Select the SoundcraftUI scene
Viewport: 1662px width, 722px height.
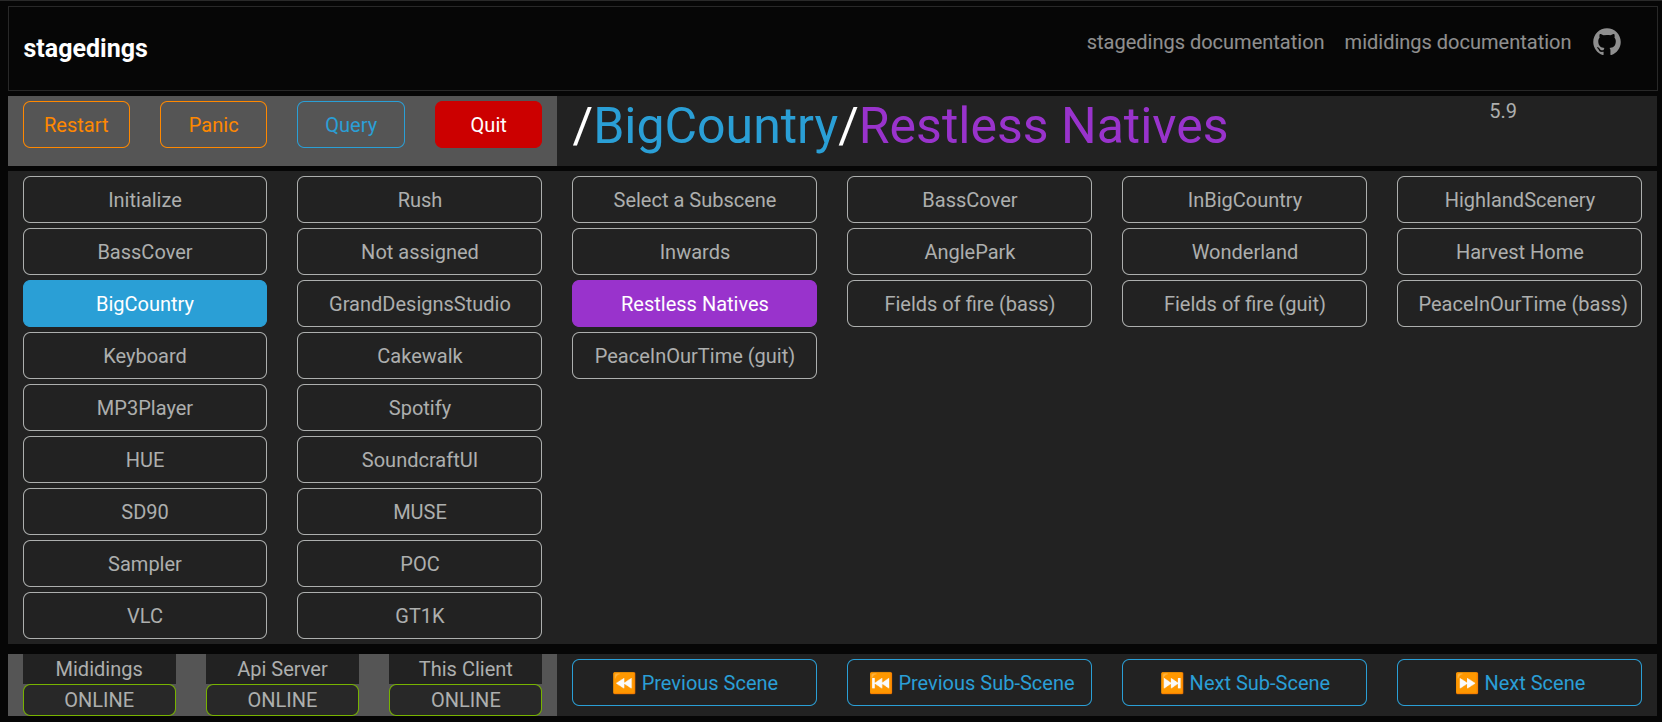(419, 460)
